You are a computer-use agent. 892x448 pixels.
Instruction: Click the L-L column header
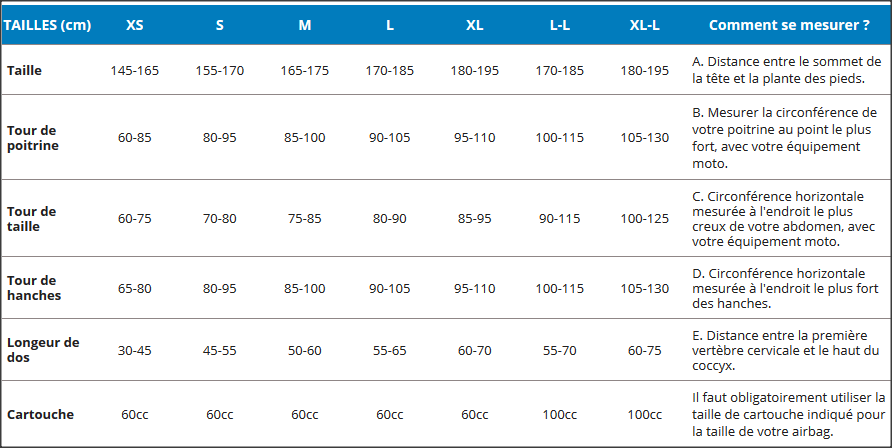click(x=560, y=26)
